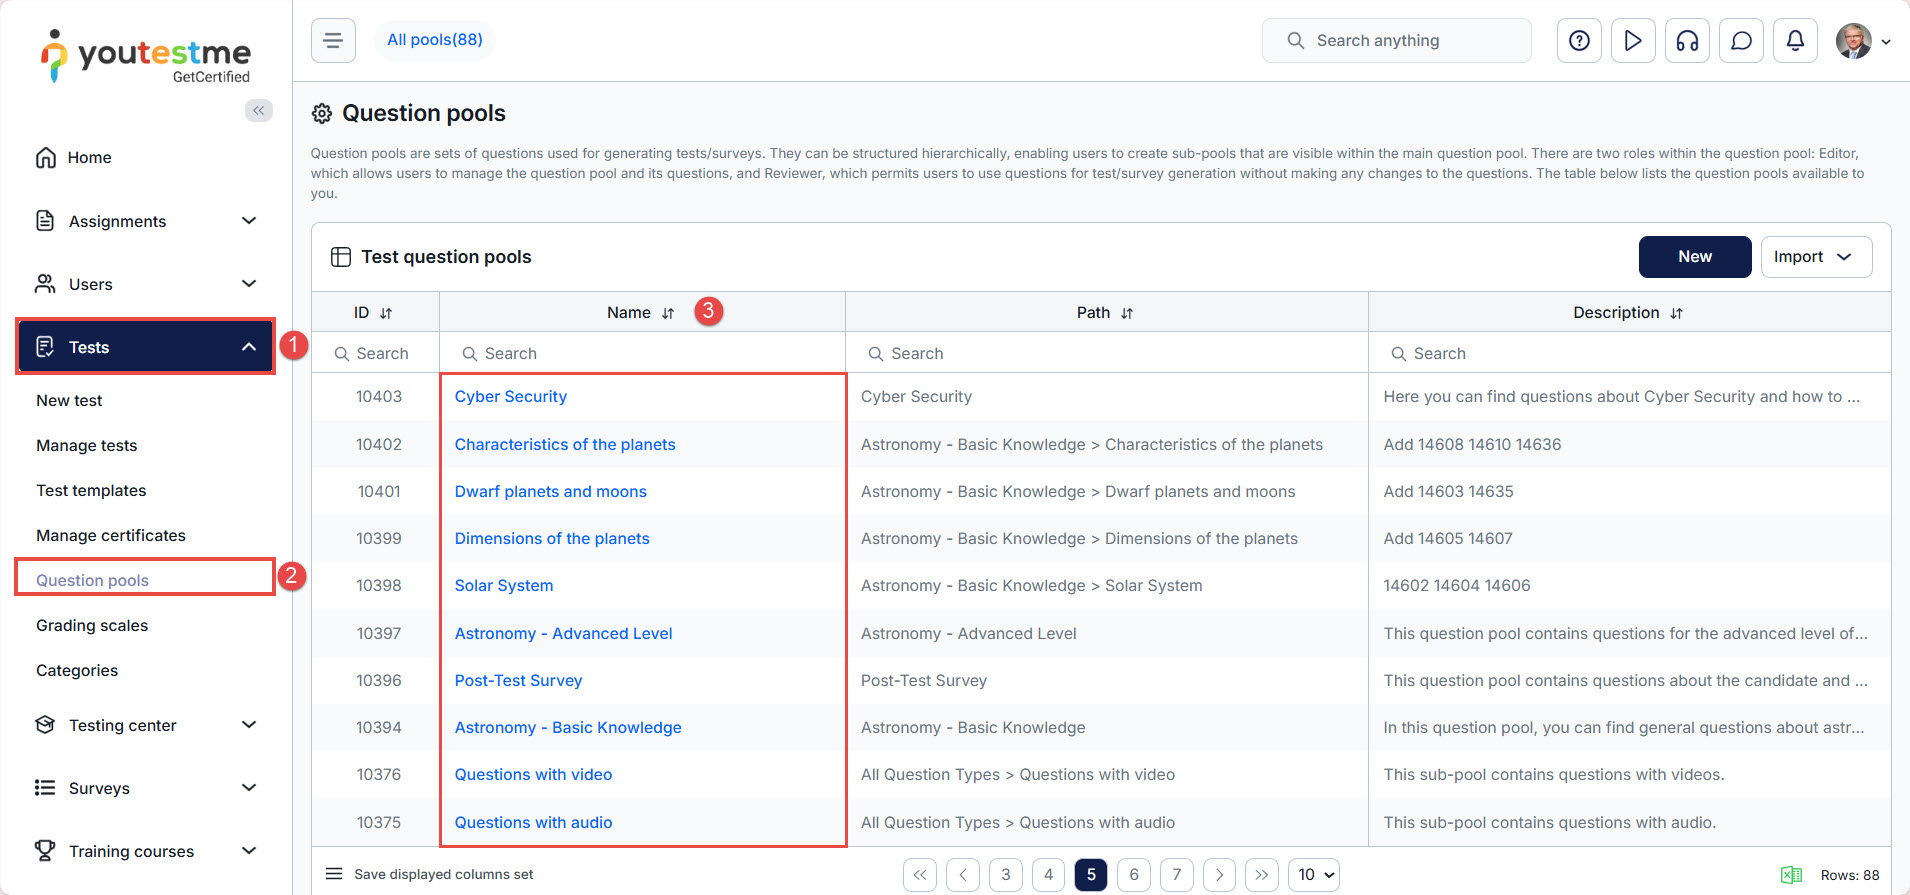
Task: Click the headphones support icon
Action: pos(1687,41)
